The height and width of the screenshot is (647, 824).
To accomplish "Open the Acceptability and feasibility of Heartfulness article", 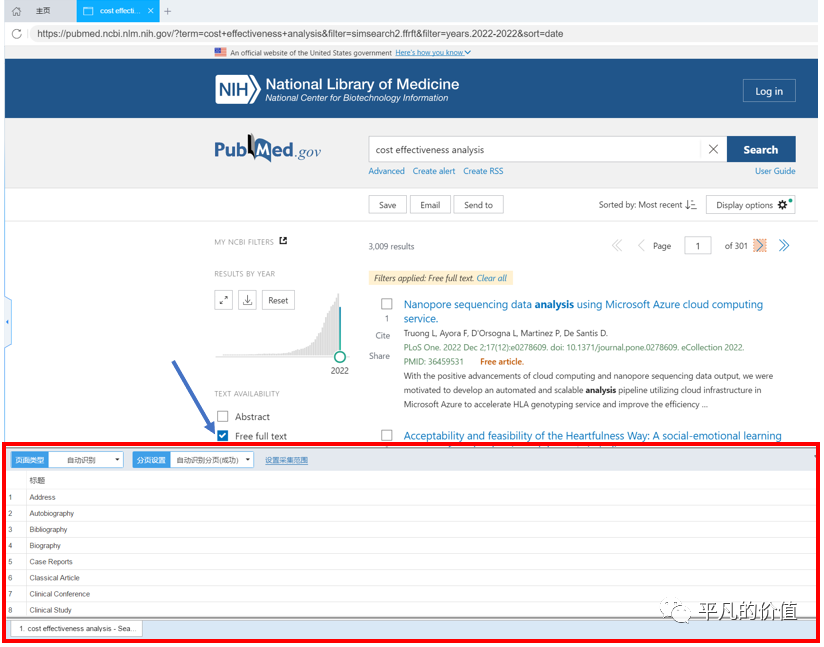I will tap(592, 436).
